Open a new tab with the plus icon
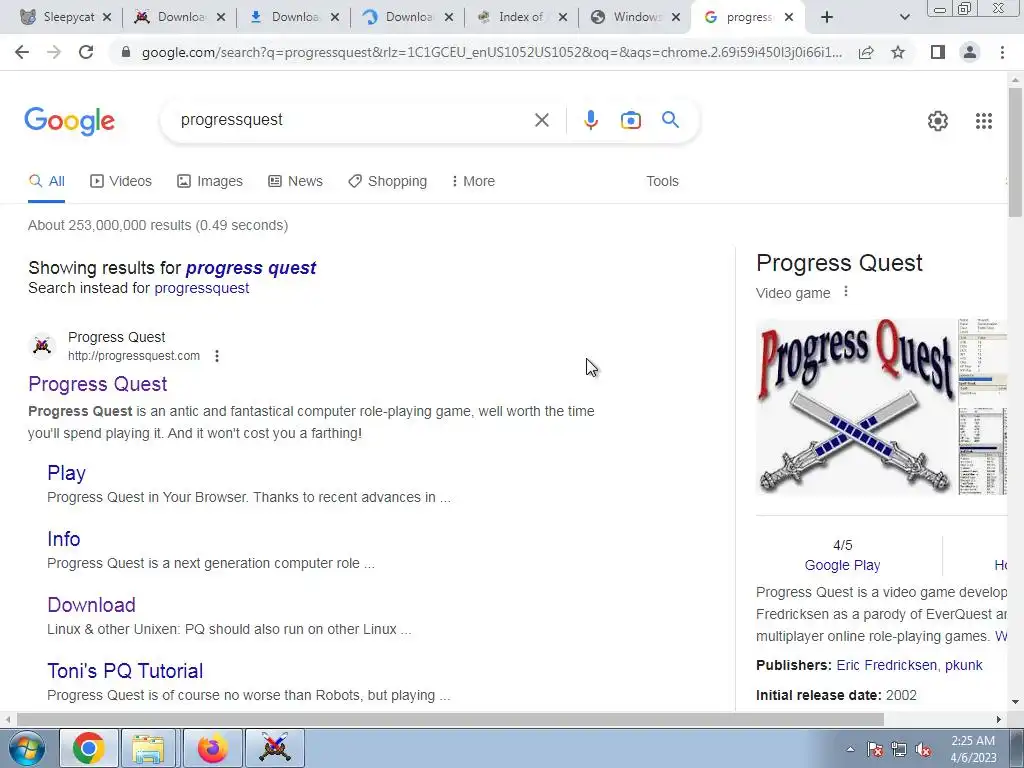The height and width of the screenshot is (768, 1024). pos(827,18)
